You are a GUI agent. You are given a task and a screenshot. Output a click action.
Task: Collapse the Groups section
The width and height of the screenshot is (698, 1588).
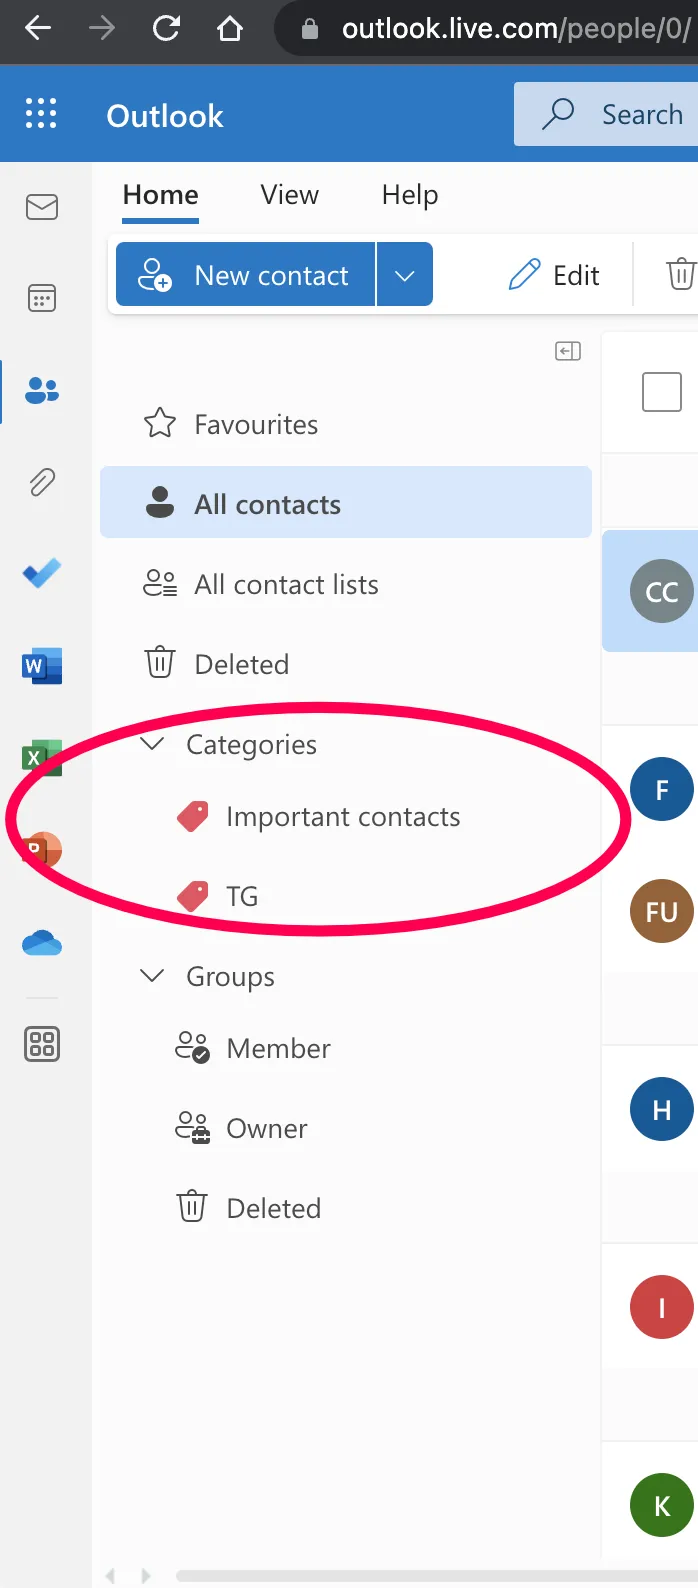[x=152, y=976]
